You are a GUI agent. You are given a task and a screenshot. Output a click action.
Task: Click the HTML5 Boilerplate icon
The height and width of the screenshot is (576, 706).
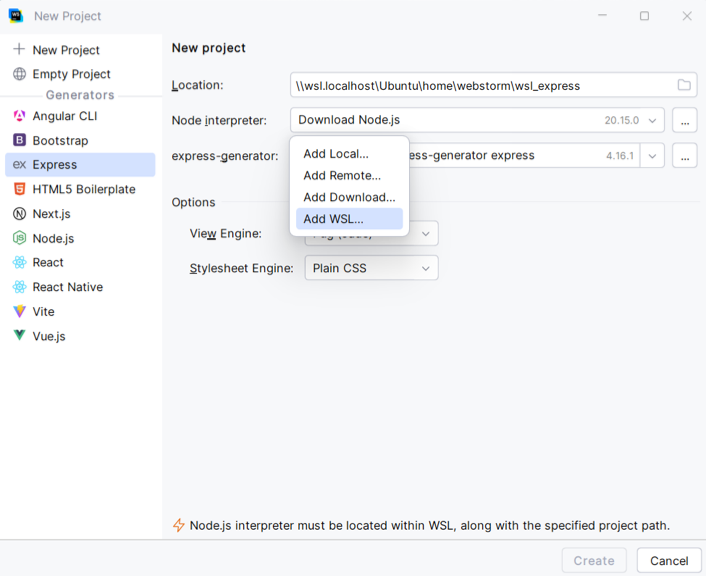(19, 189)
